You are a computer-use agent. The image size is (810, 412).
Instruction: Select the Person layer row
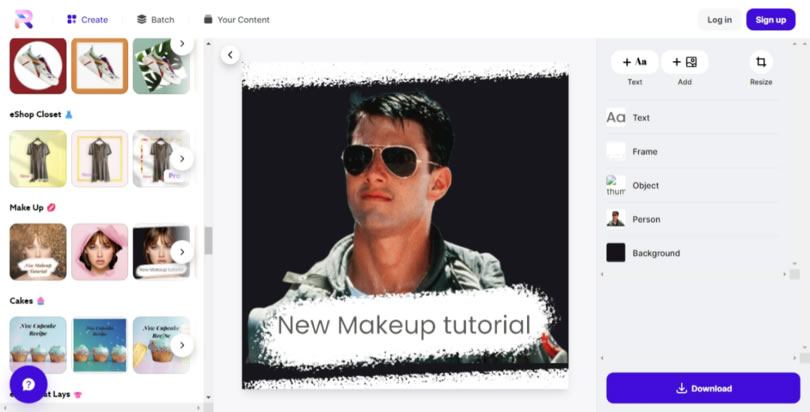point(692,219)
